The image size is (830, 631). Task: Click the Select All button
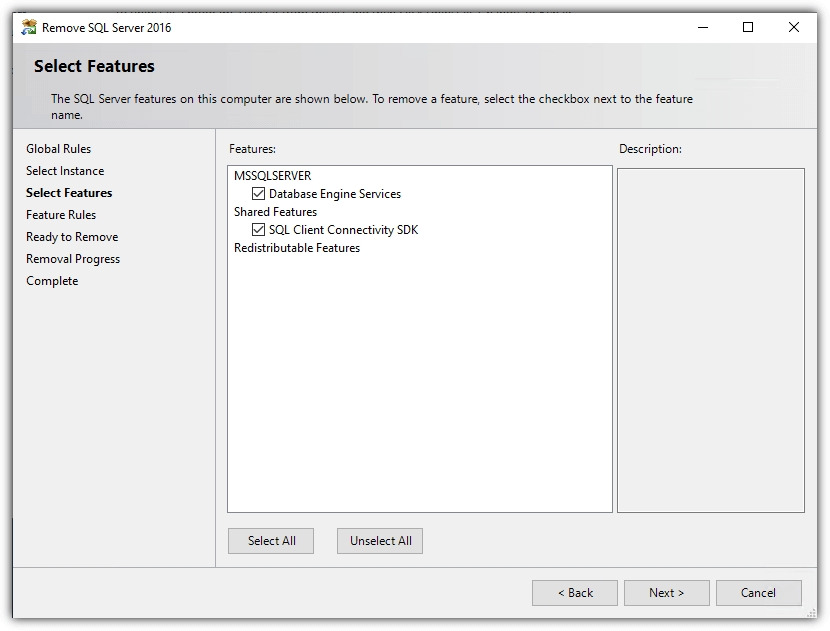coord(271,541)
